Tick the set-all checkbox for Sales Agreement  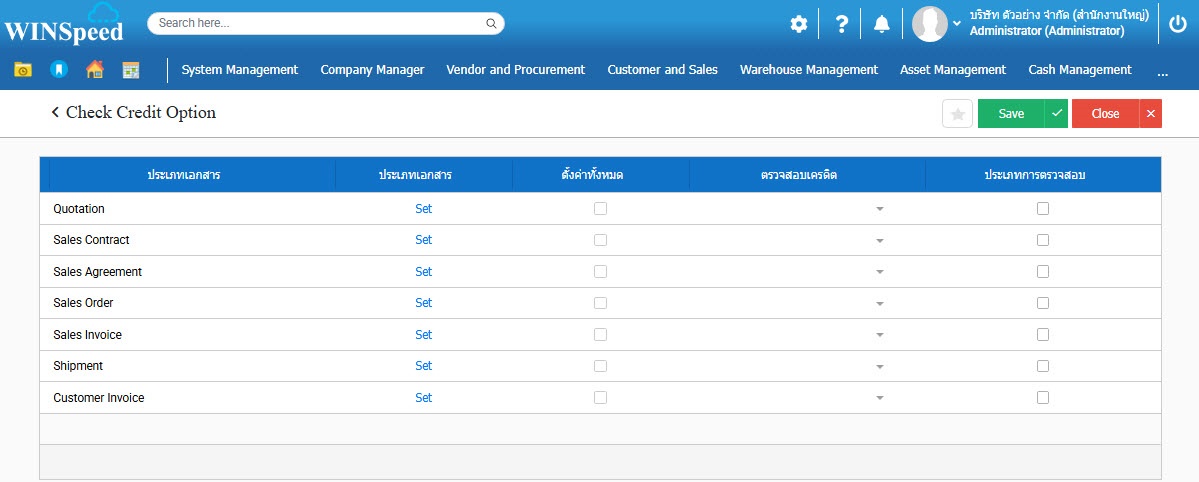(600, 272)
